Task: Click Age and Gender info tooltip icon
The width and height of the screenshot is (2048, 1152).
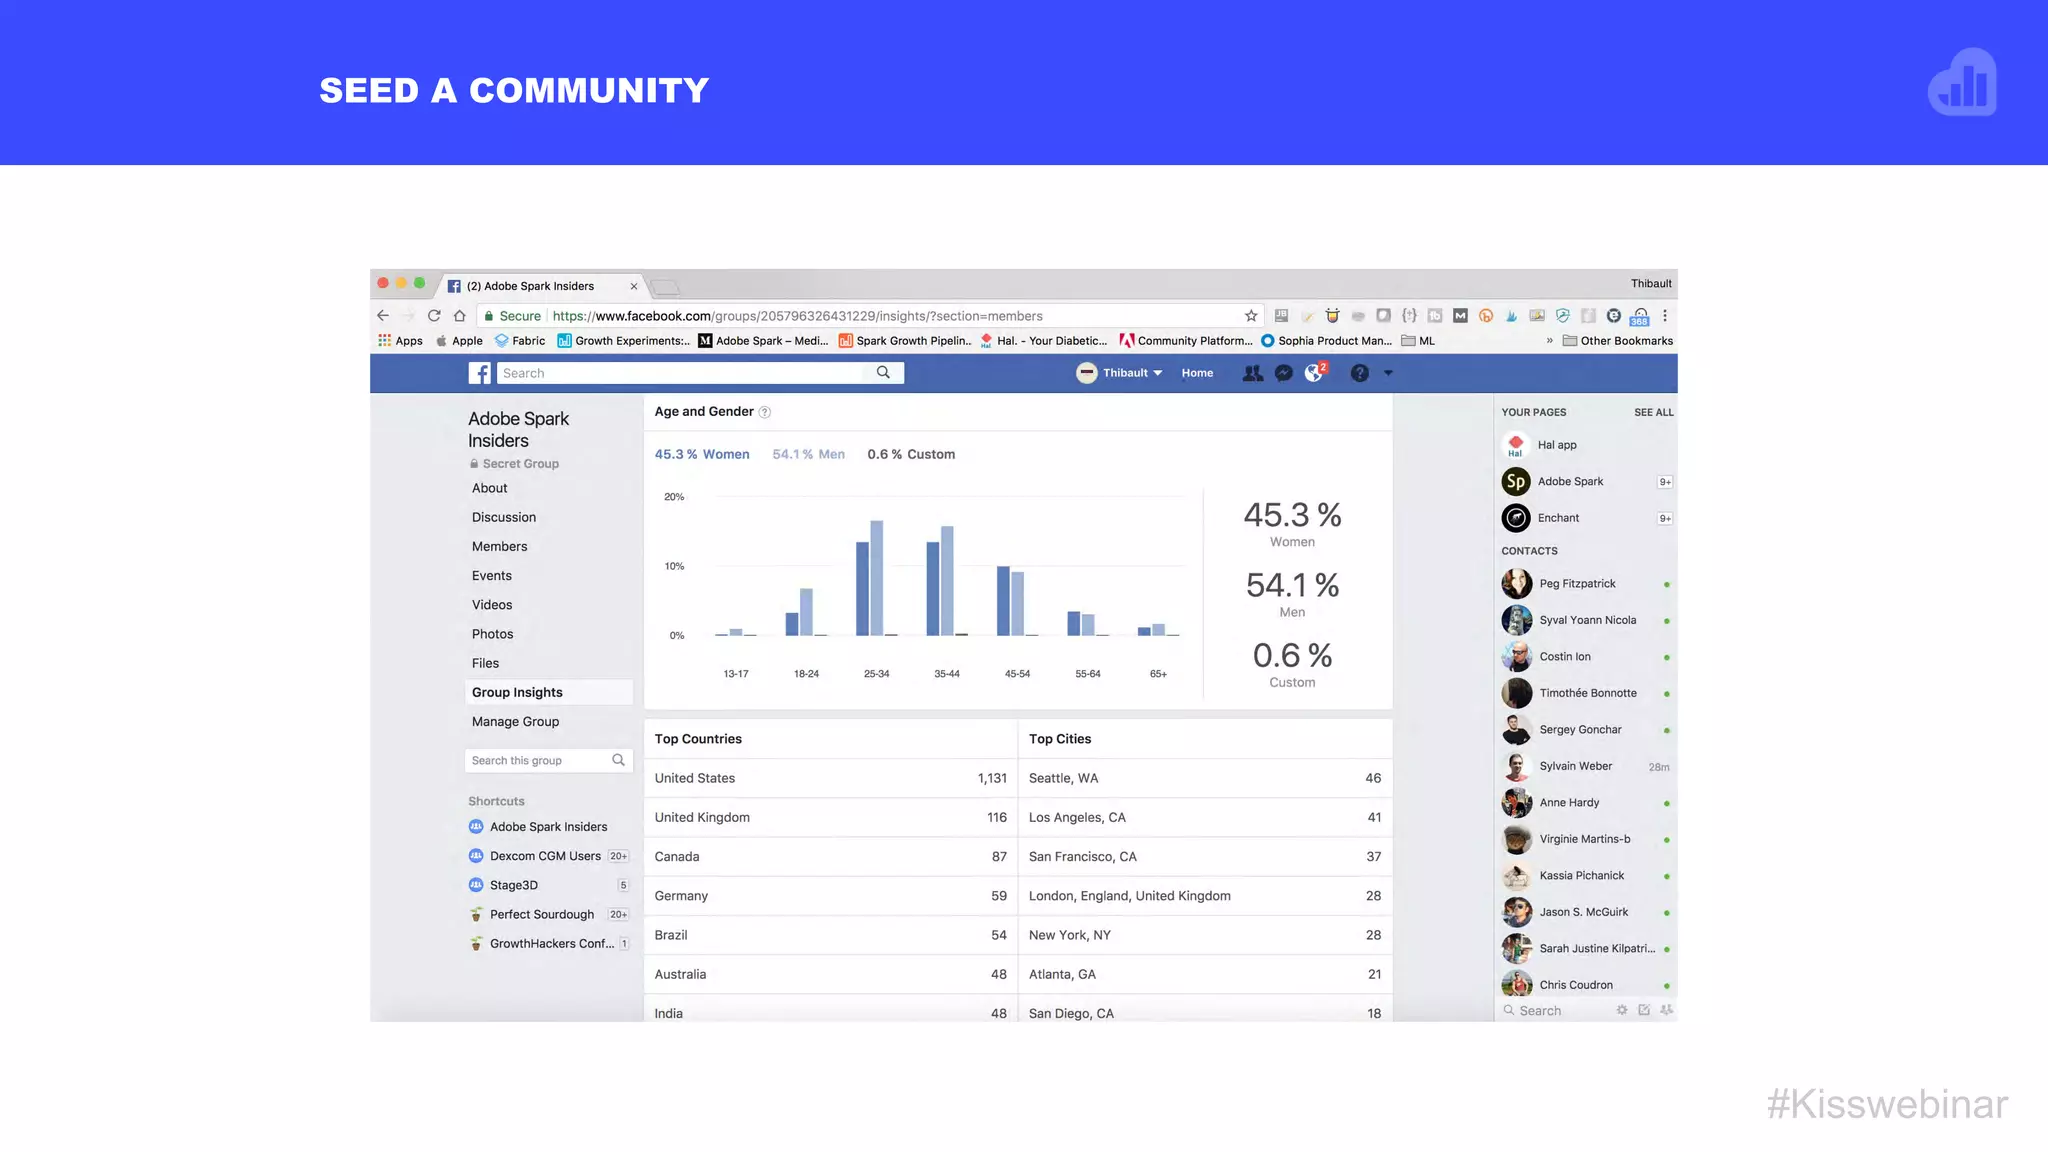Action: point(765,412)
